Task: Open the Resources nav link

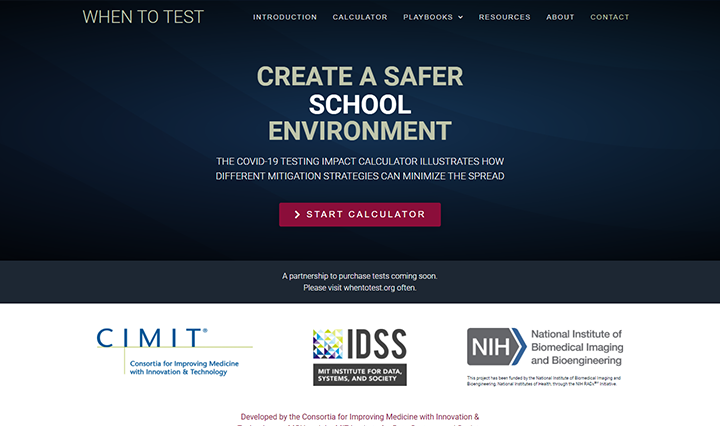Action: 505,17
